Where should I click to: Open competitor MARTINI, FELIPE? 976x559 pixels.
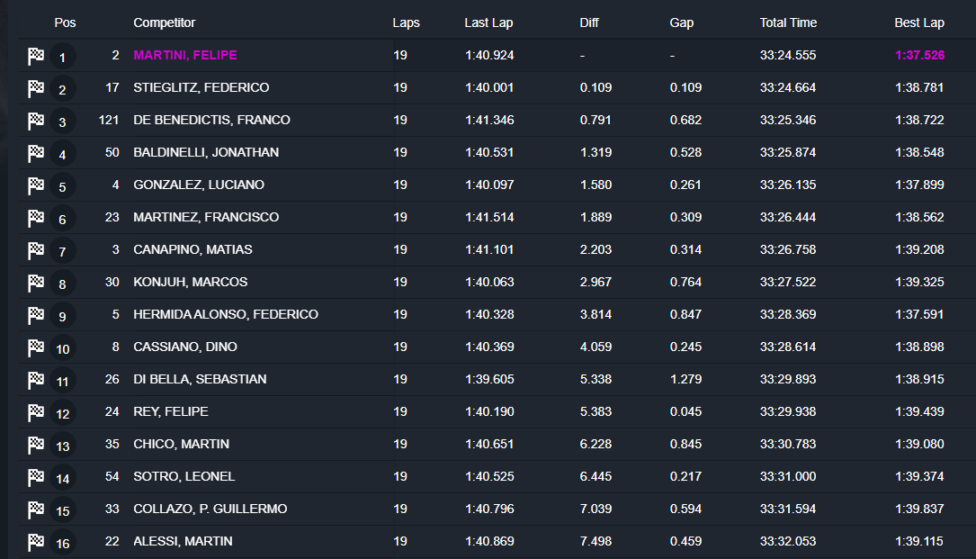(185, 55)
